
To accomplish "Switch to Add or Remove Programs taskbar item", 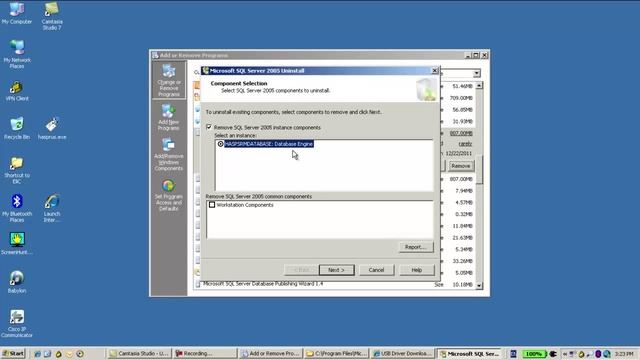I will [271, 354].
